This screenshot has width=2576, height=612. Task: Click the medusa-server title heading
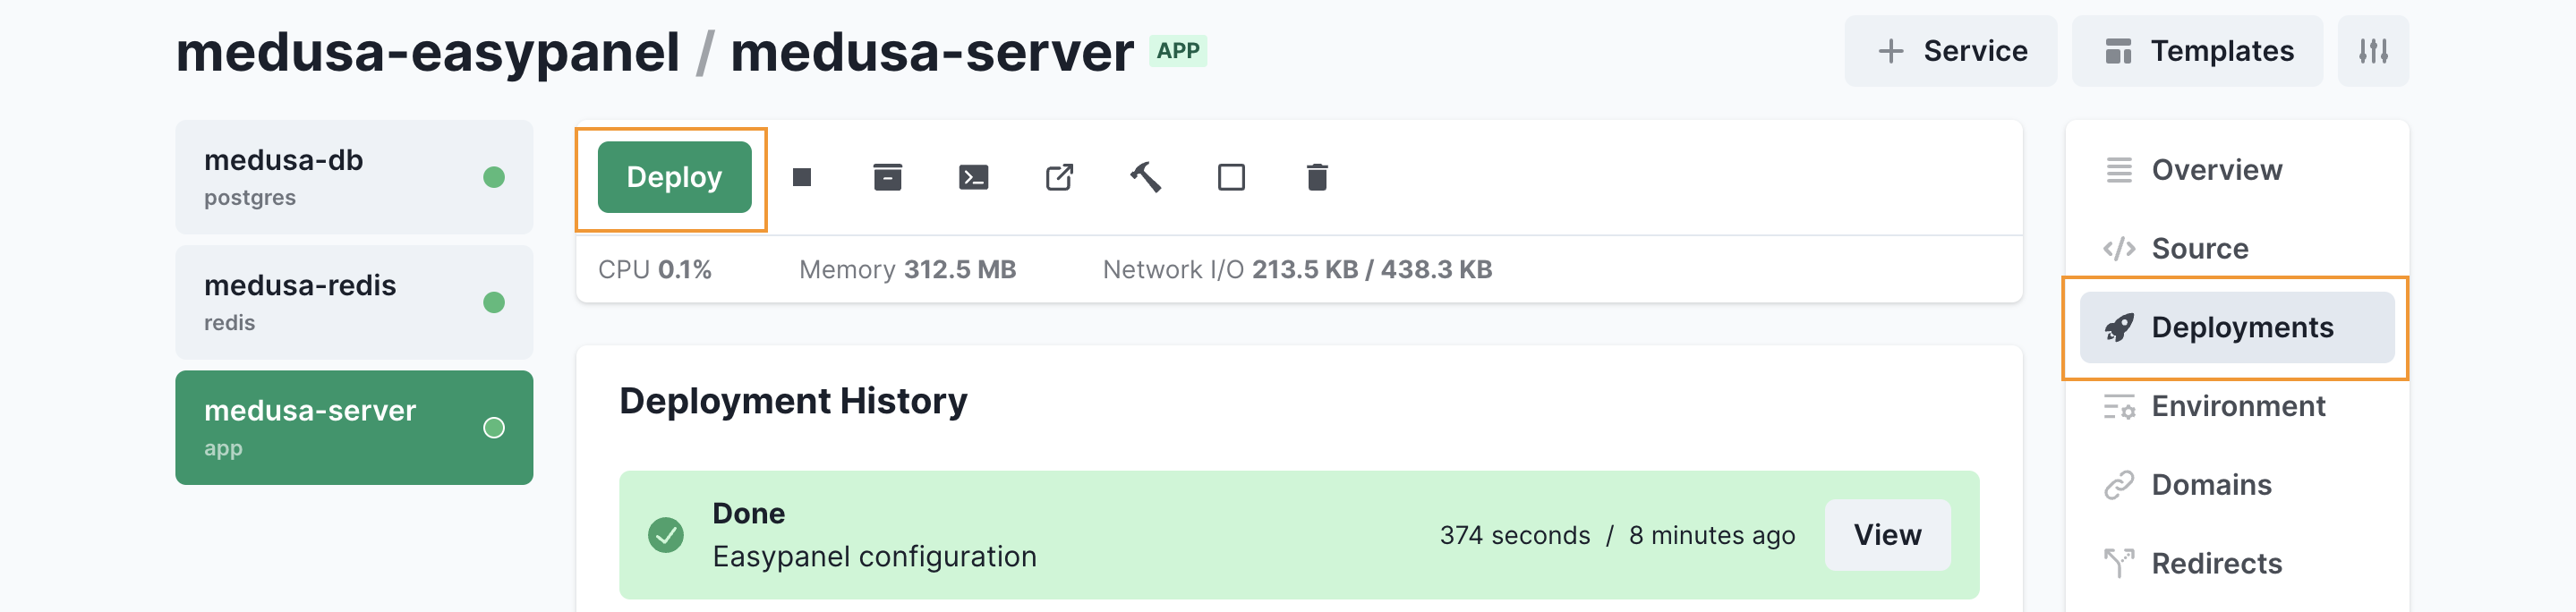pos(931,52)
